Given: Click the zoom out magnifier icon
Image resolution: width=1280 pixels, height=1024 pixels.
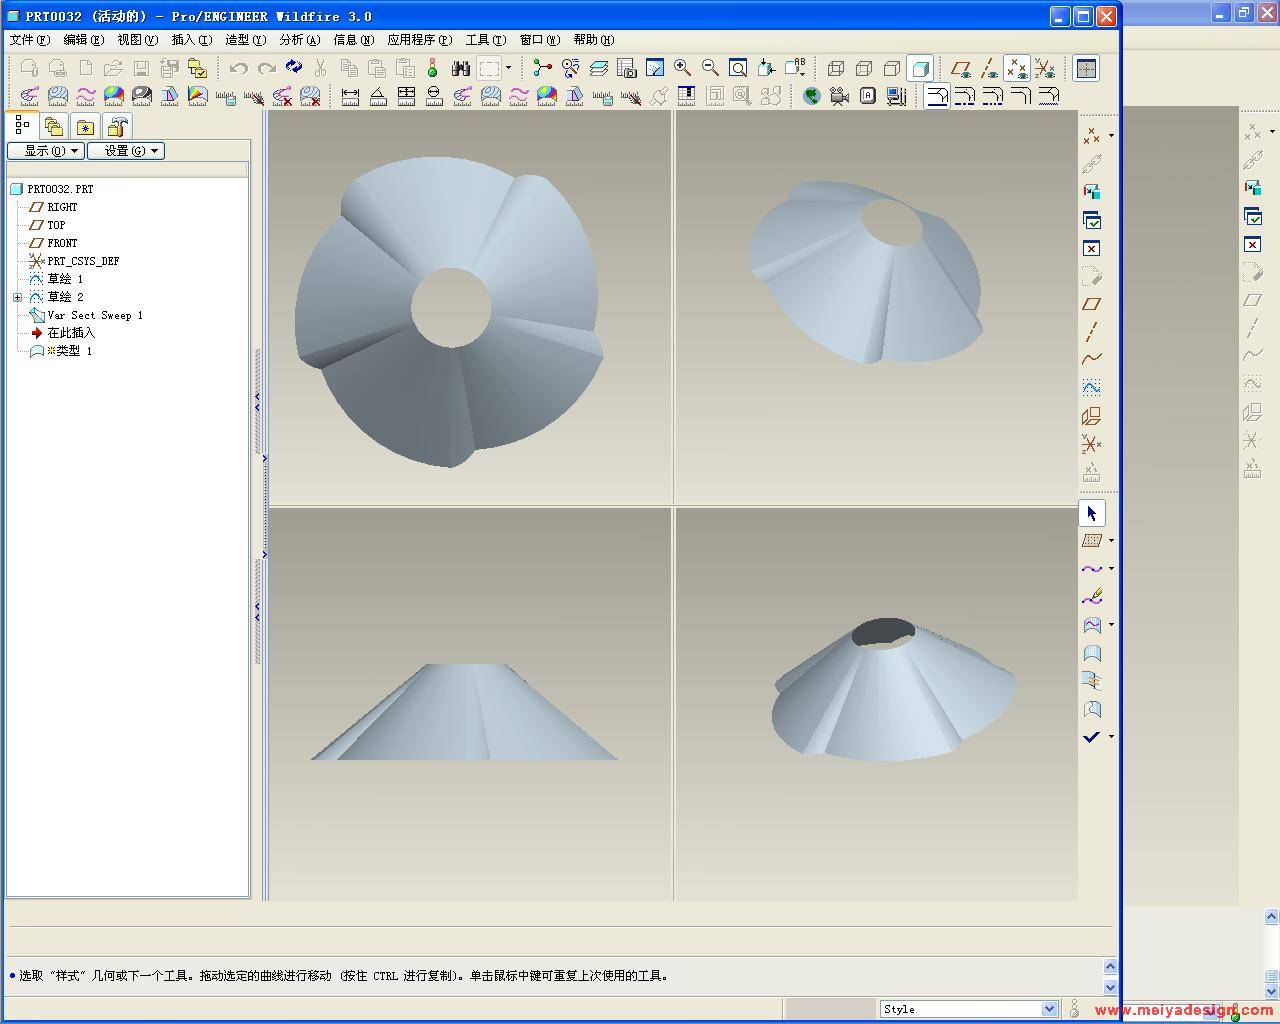Looking at the screenshot, I should click(x=710, y=68).
